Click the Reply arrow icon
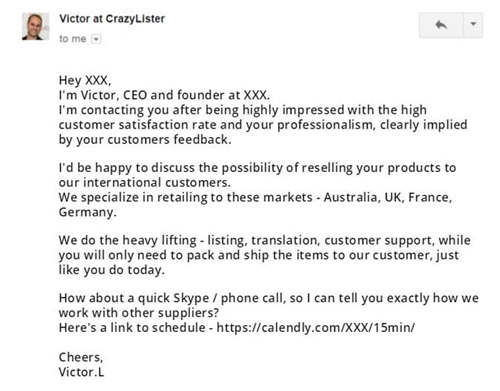 click(x=441, y=25)
